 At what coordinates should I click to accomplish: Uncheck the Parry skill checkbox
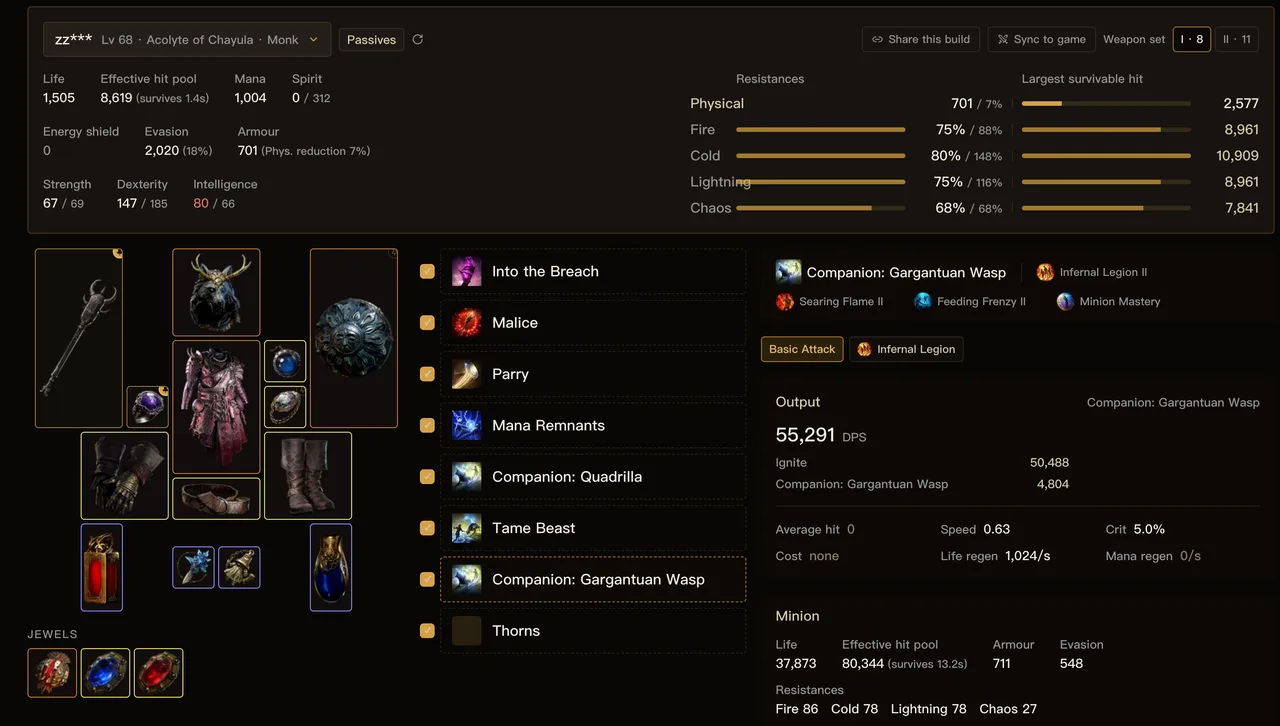click(x=427, y=374)
